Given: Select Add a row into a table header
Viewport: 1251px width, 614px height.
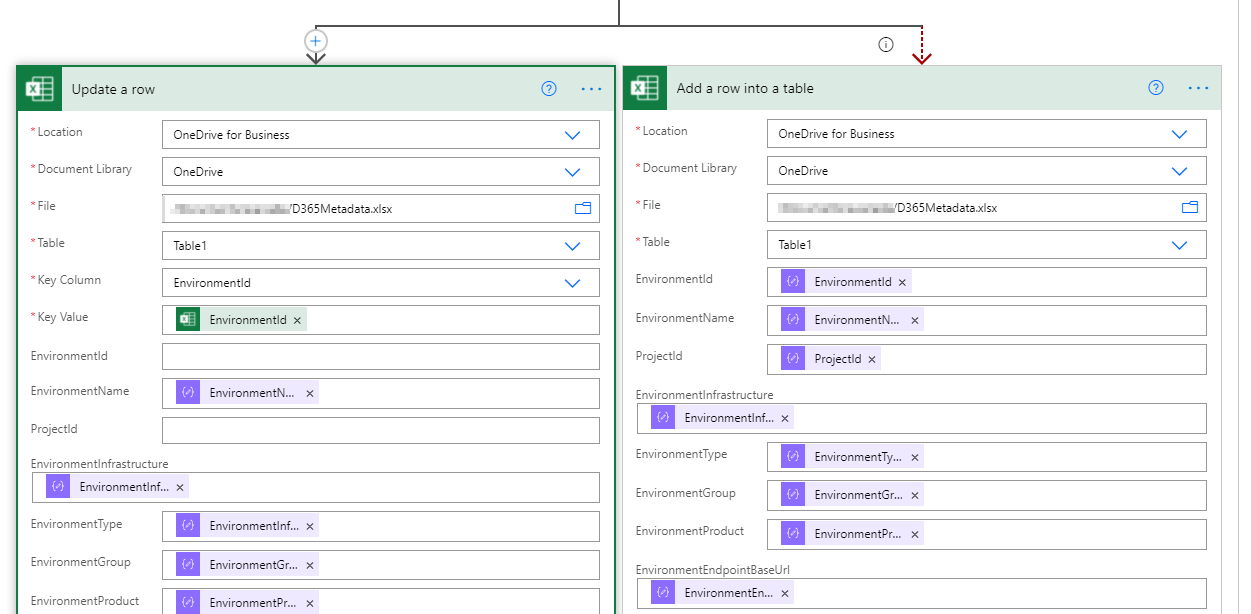Looking at the screenshot, I should (x=745, y=88).
